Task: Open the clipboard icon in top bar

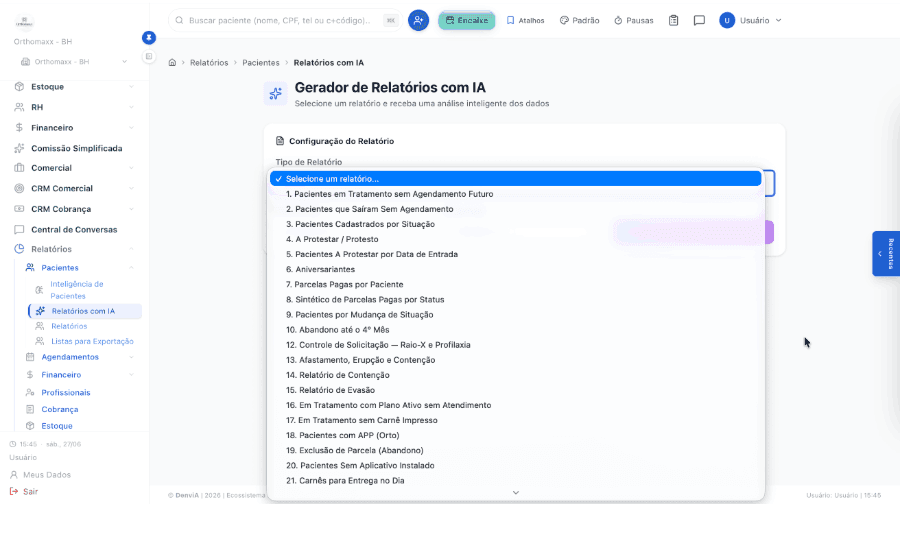Action: [x=674, y=21]
